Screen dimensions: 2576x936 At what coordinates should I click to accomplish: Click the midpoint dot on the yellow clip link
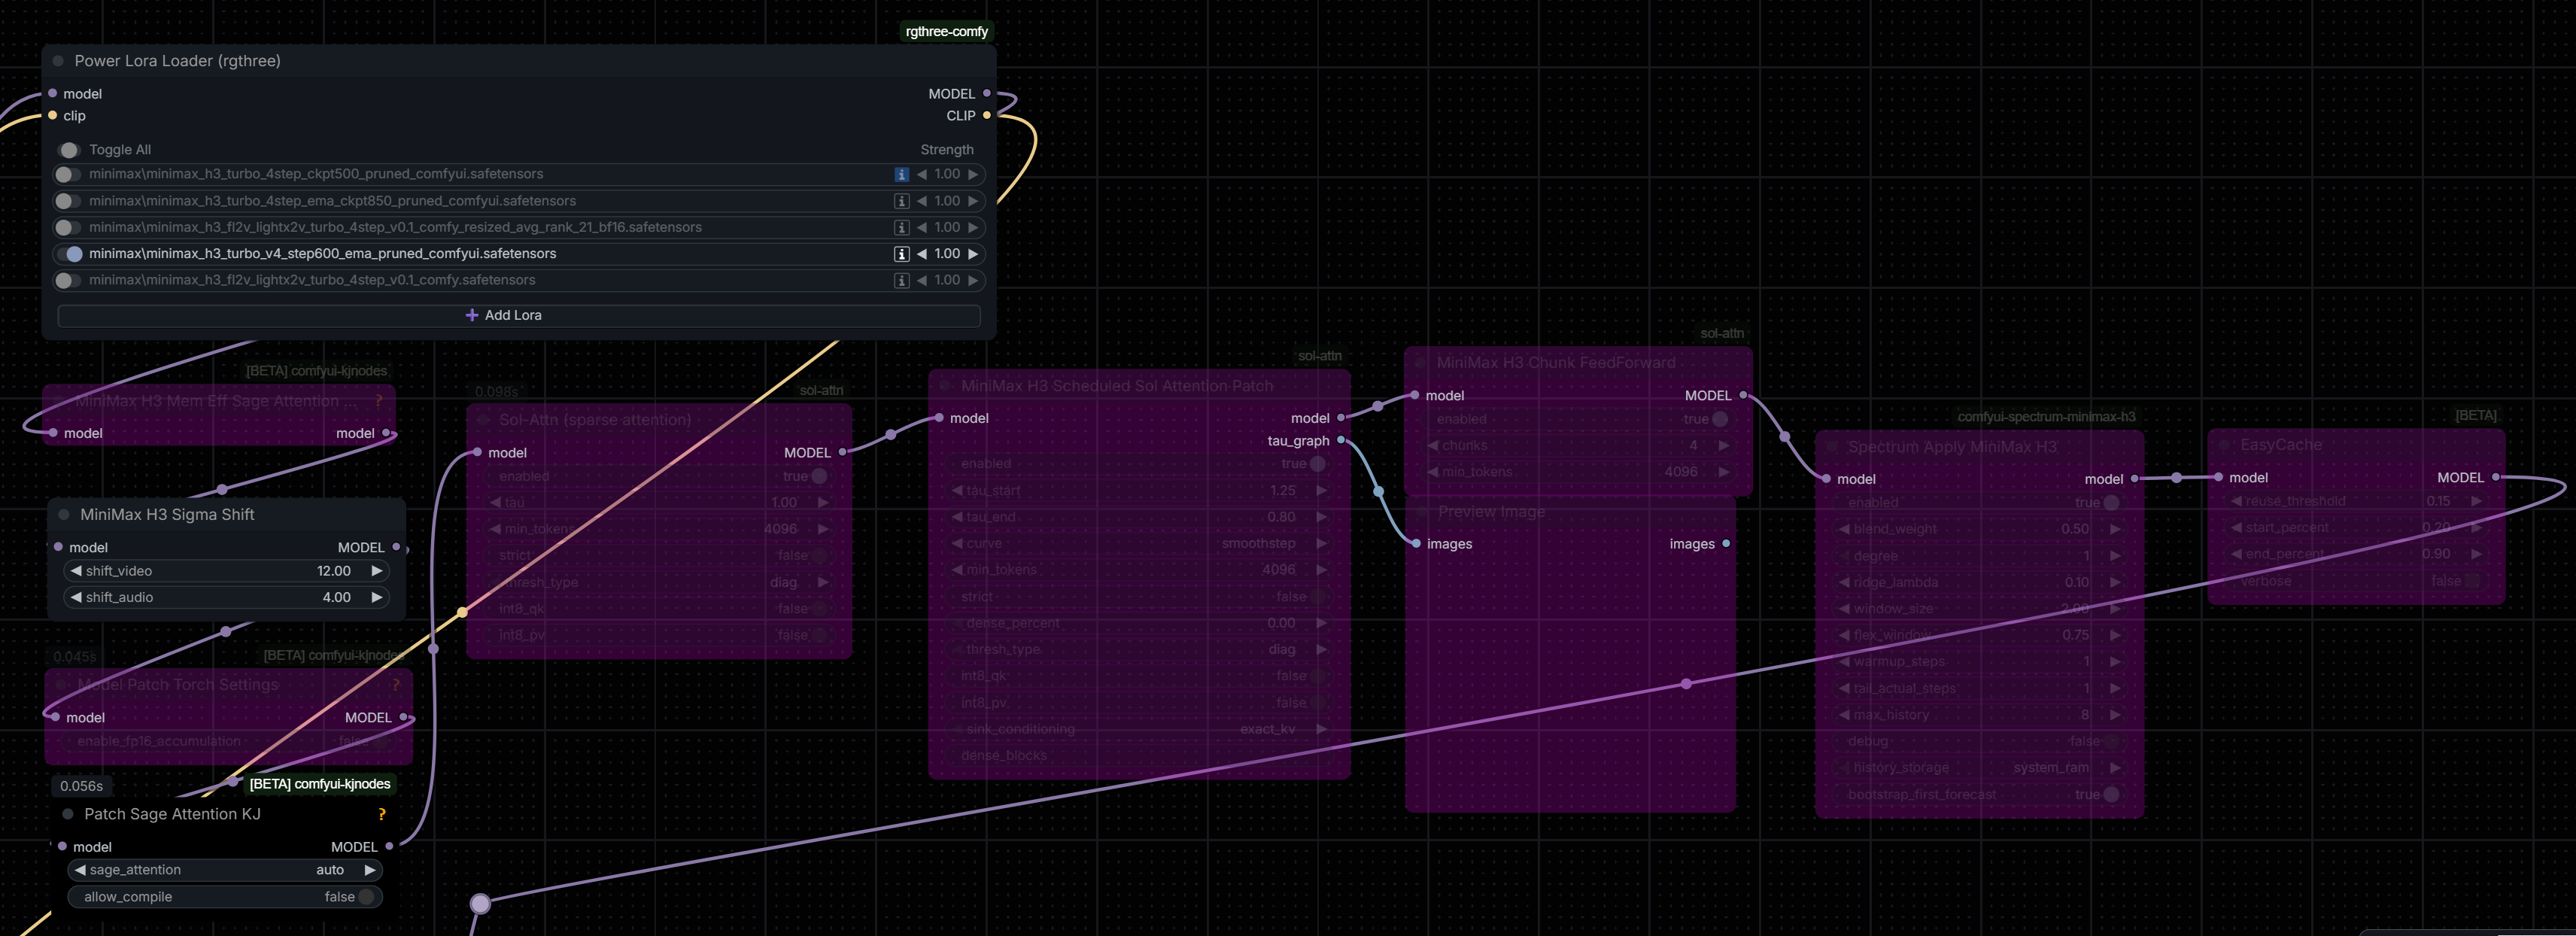[462, 612]
